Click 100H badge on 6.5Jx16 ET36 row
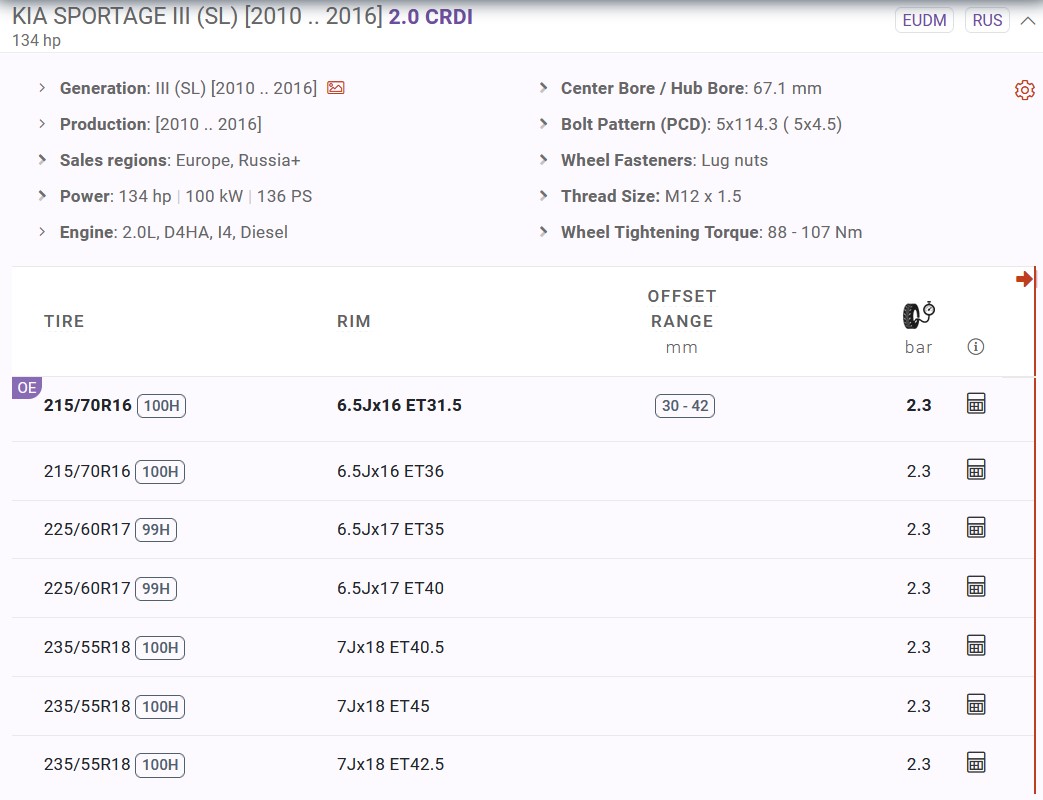 click(160, 471)
